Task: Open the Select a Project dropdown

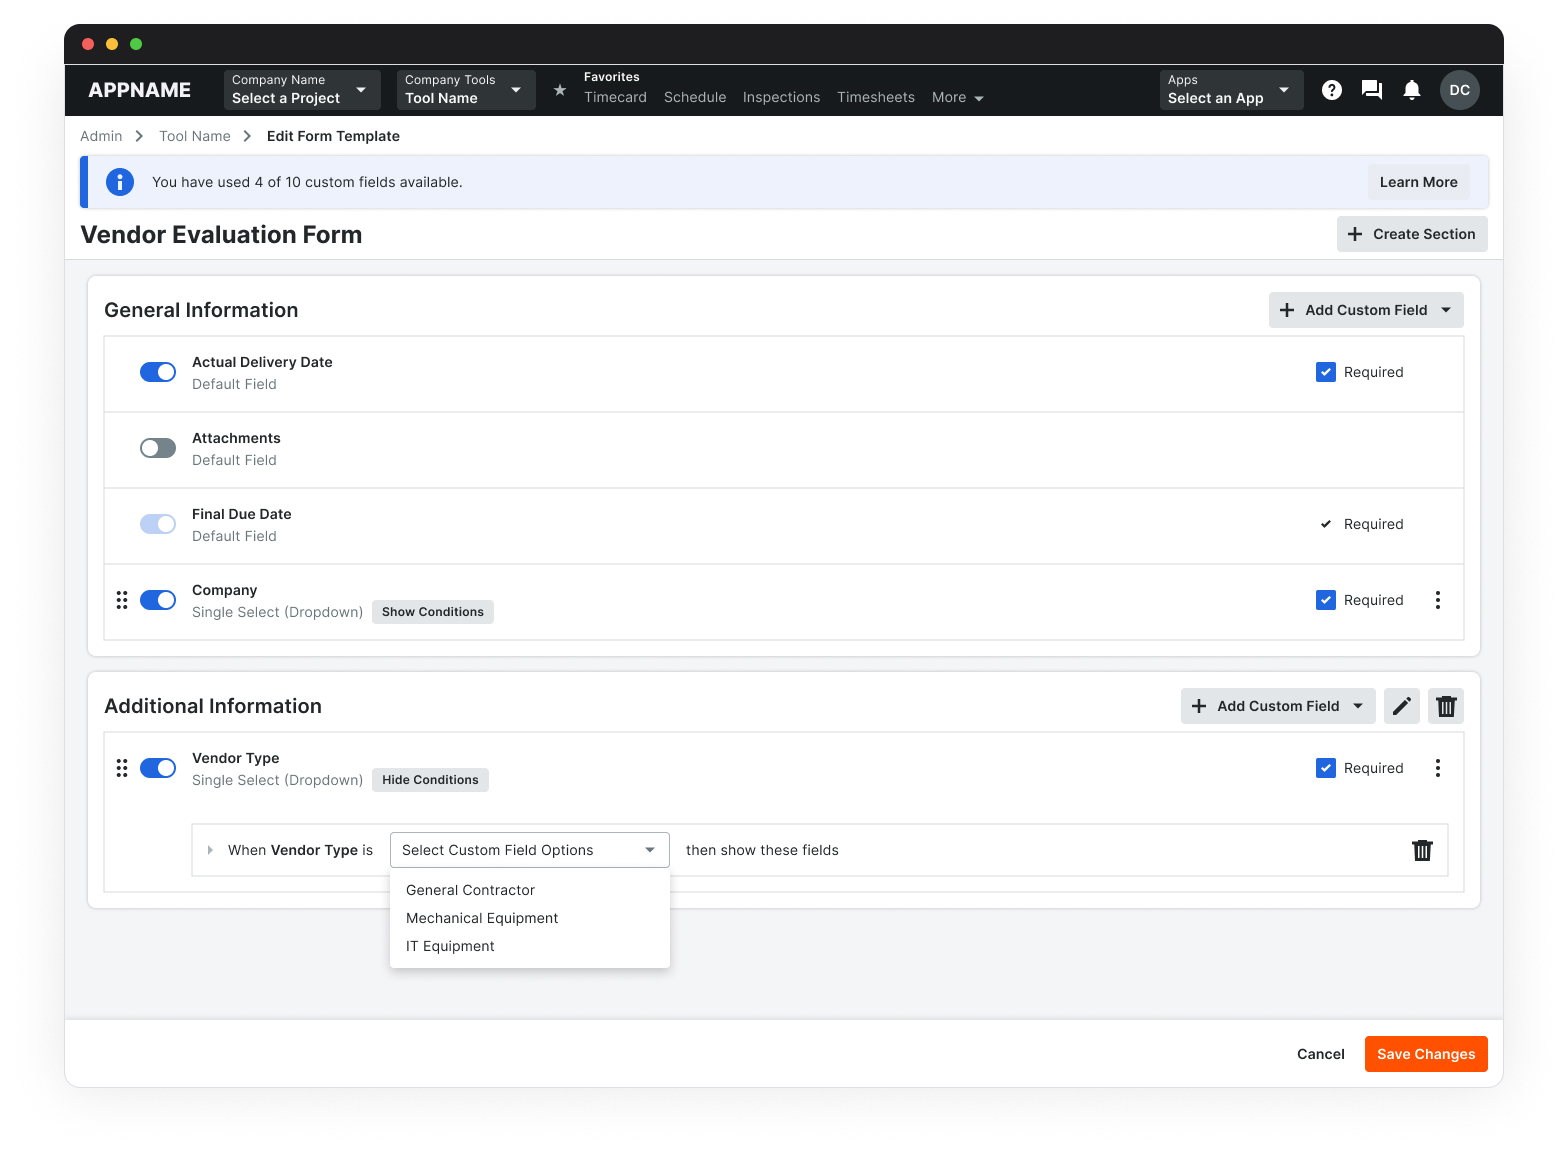Action: [302, 90]
